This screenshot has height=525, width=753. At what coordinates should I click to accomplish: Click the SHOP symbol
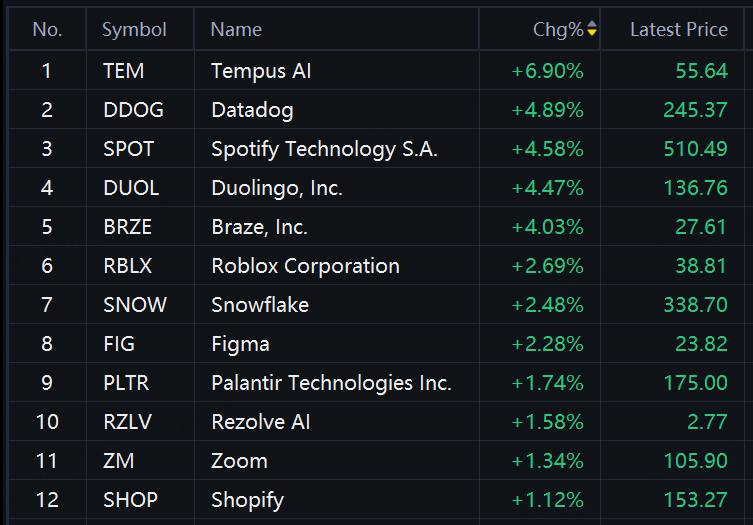(x=131, y=500)
